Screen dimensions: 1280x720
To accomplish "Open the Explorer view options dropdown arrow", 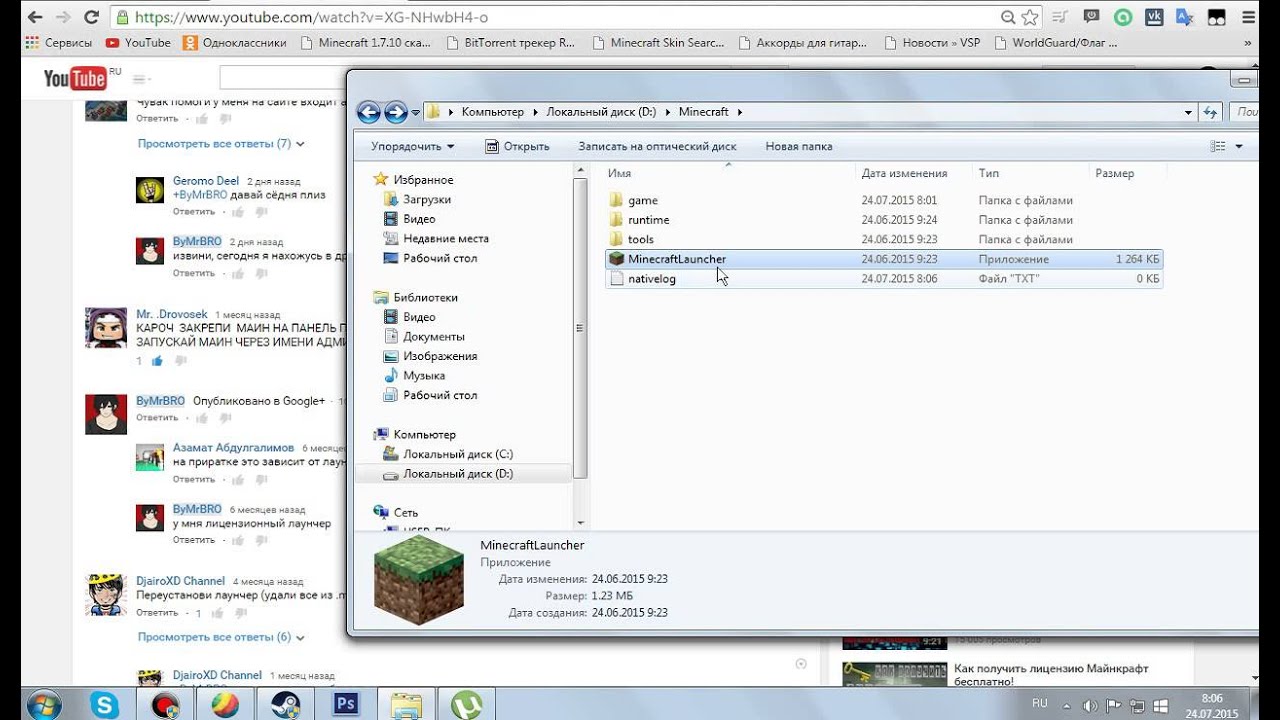I will [x=1239, y=146].
